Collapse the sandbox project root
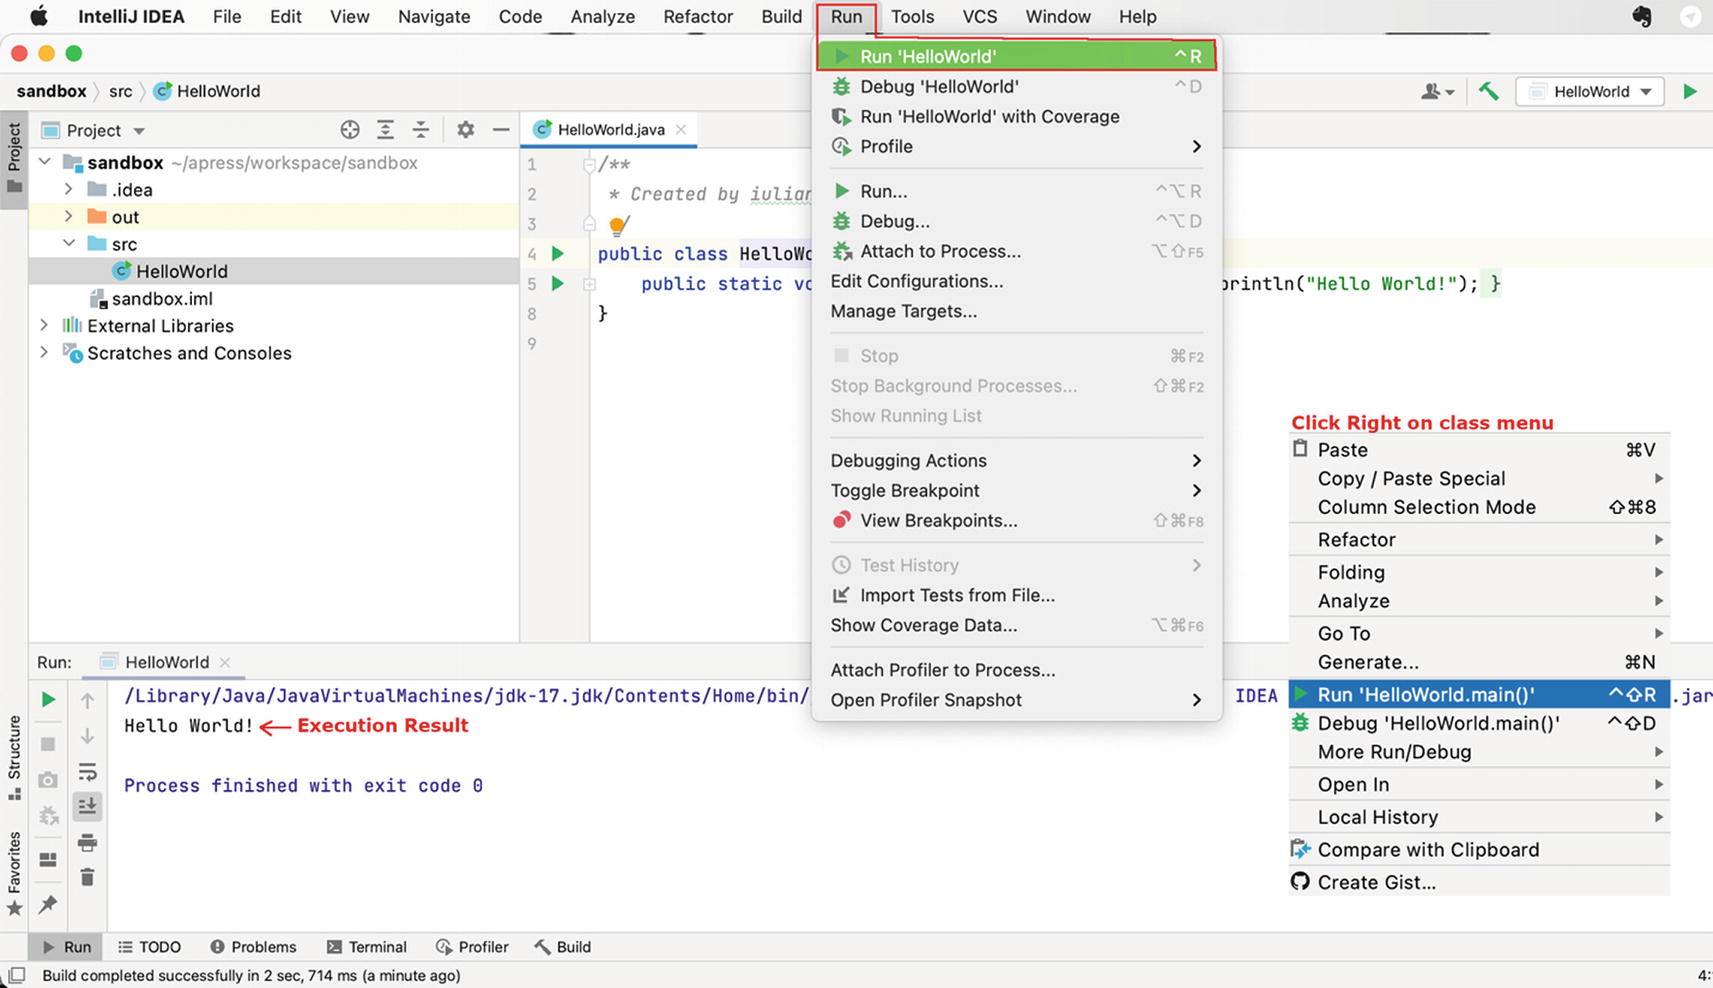This screenshot has width=1713, height=988. (44, 161)
